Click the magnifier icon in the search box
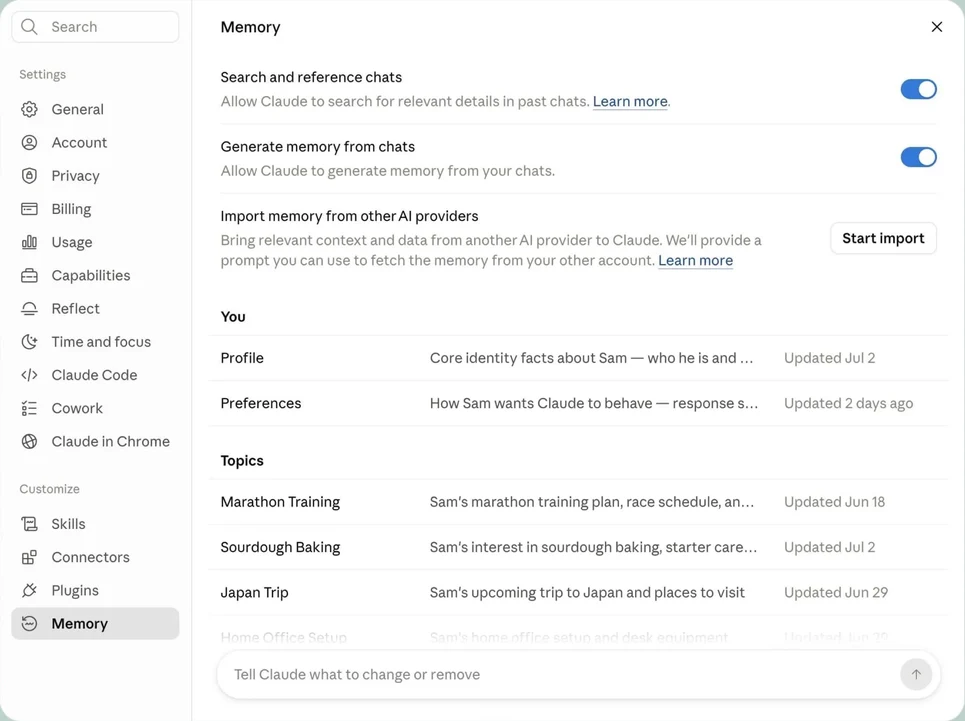The width and height of the screenshot is (965, 721). (29, 26)
